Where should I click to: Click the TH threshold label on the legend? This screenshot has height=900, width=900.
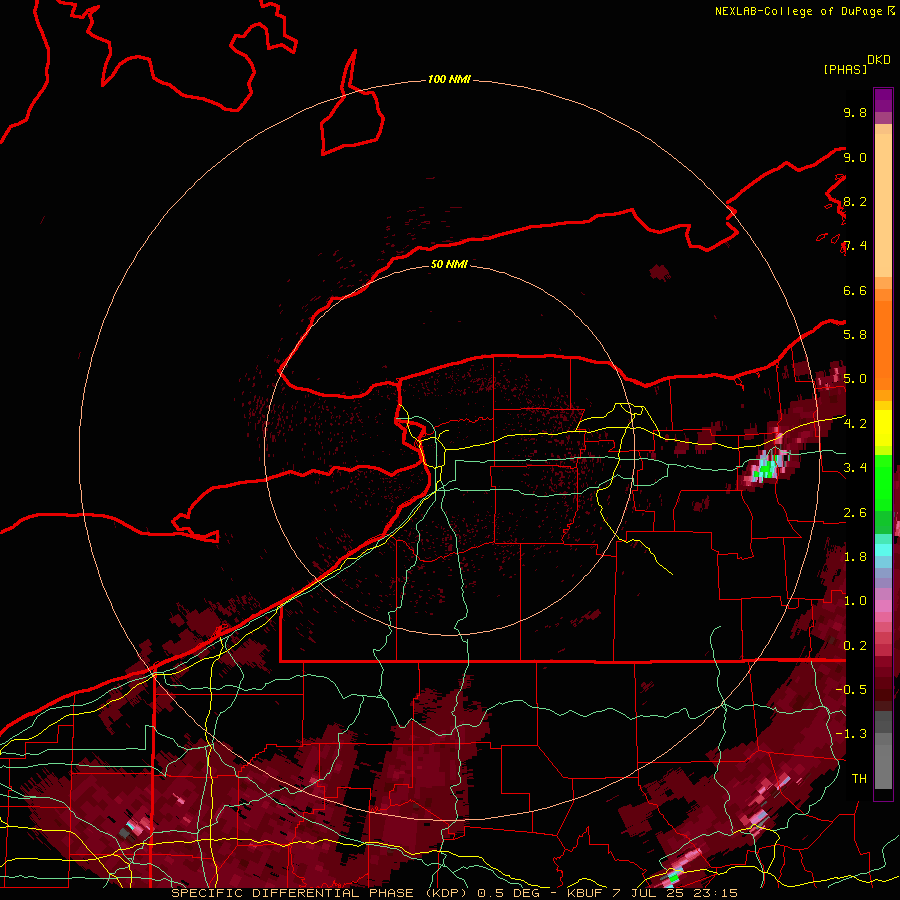(x=859, y=778)
